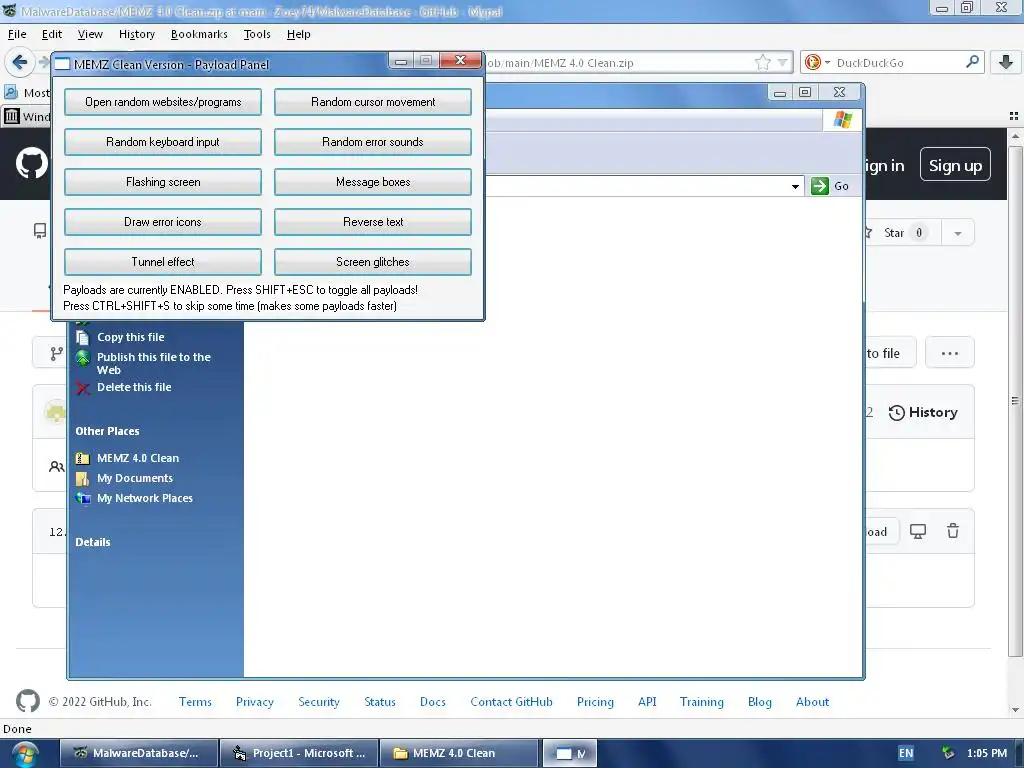Open the Docs footer link
This screenshot has width=1024, height=768.
(432, 702)
